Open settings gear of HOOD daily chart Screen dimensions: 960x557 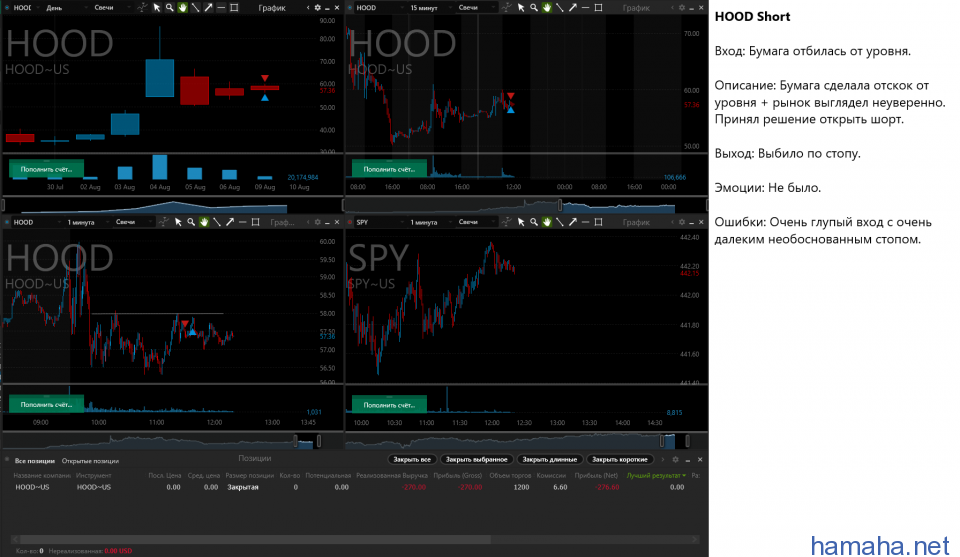(x=317, y=8)
